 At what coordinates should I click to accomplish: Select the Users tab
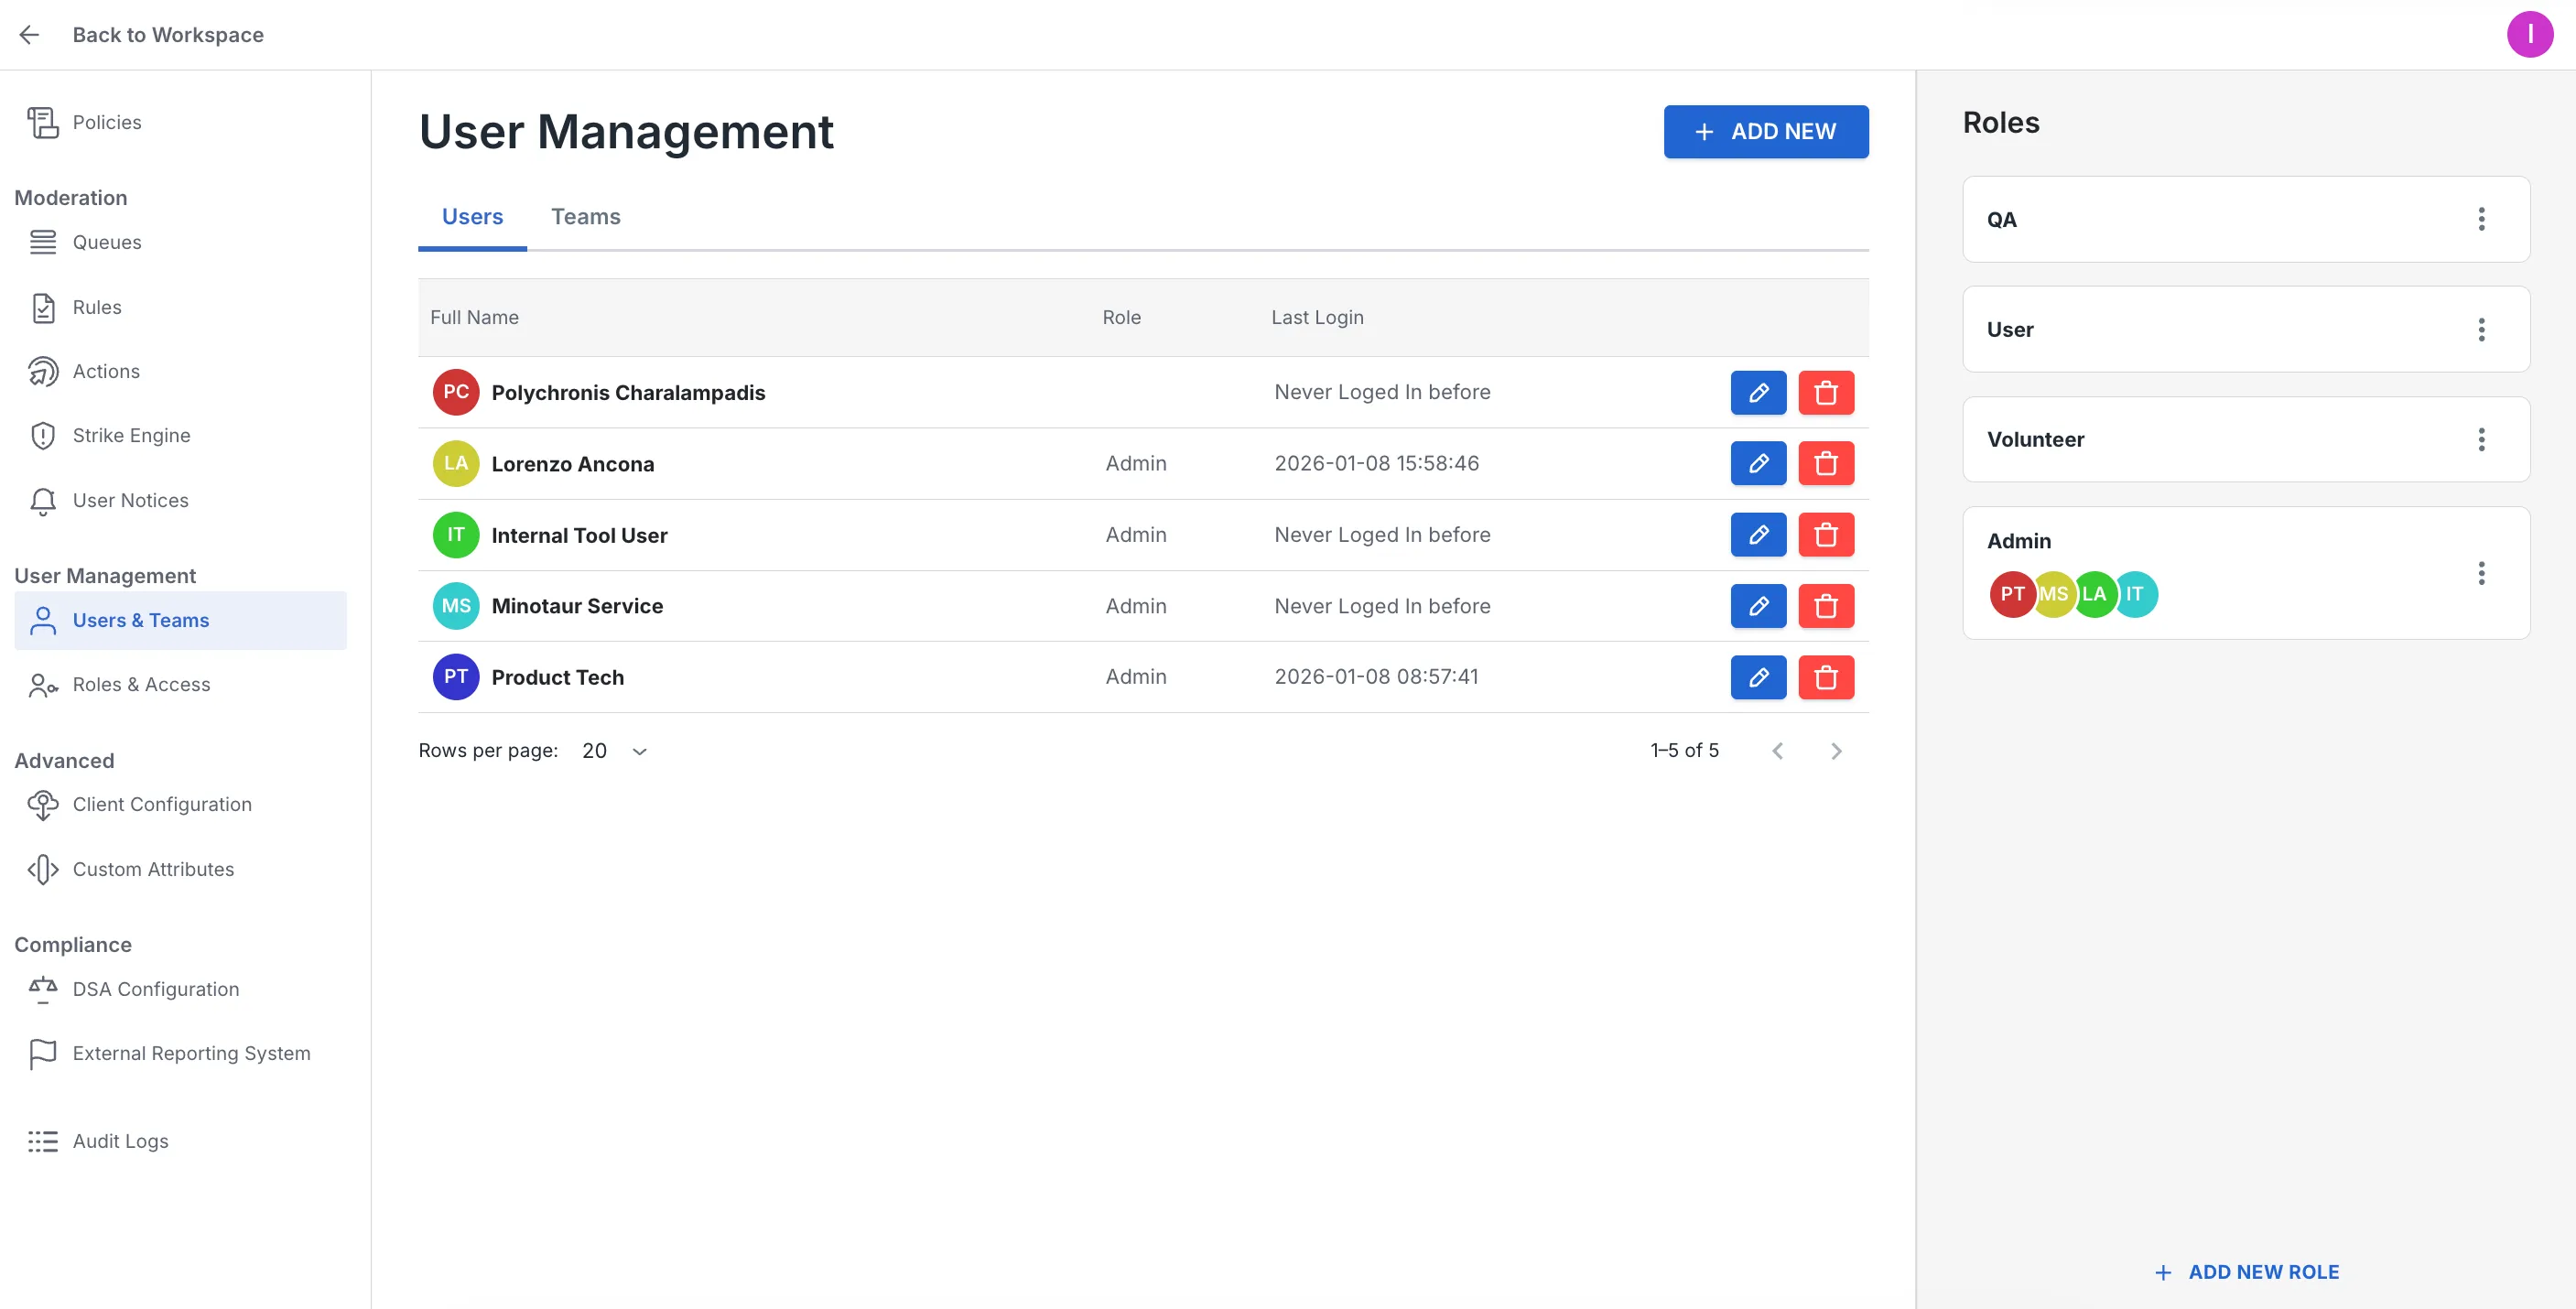point(472,217)
